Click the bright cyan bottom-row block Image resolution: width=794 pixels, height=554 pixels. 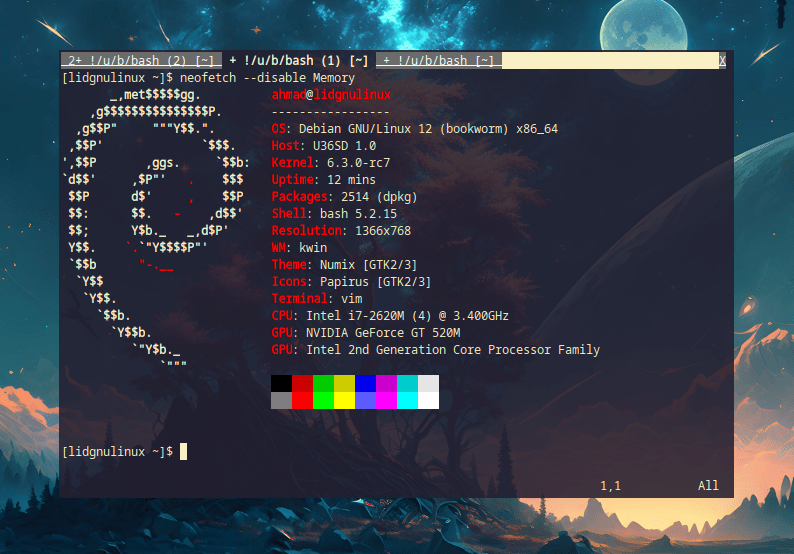[x=407, y=401]
